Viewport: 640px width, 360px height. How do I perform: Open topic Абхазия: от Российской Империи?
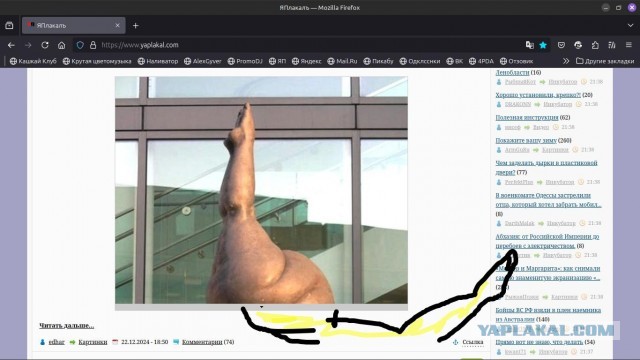[547, 241]
